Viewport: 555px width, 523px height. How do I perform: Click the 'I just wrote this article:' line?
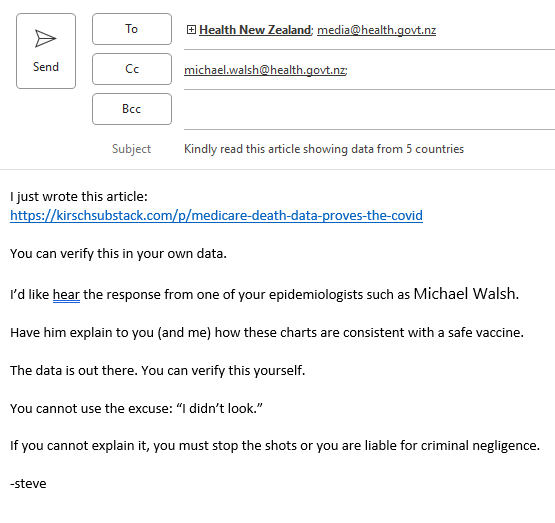click(79, 197)
